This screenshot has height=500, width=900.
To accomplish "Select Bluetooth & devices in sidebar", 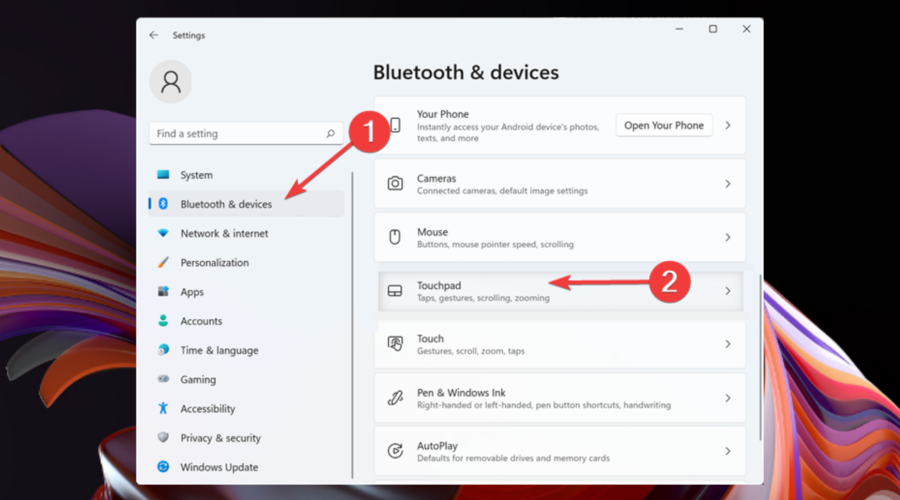I will [x=246, y=204].
